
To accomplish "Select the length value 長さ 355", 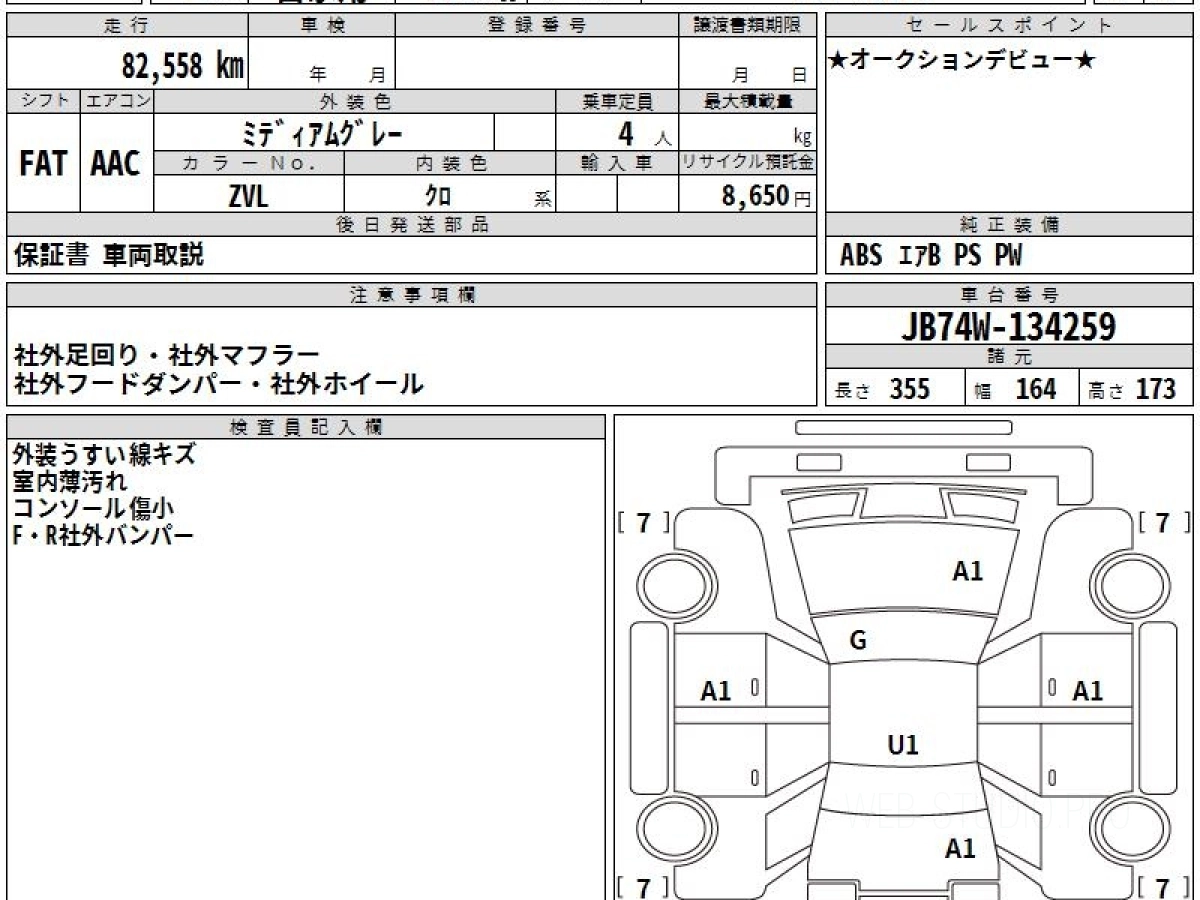I will (x=882, y=389).
